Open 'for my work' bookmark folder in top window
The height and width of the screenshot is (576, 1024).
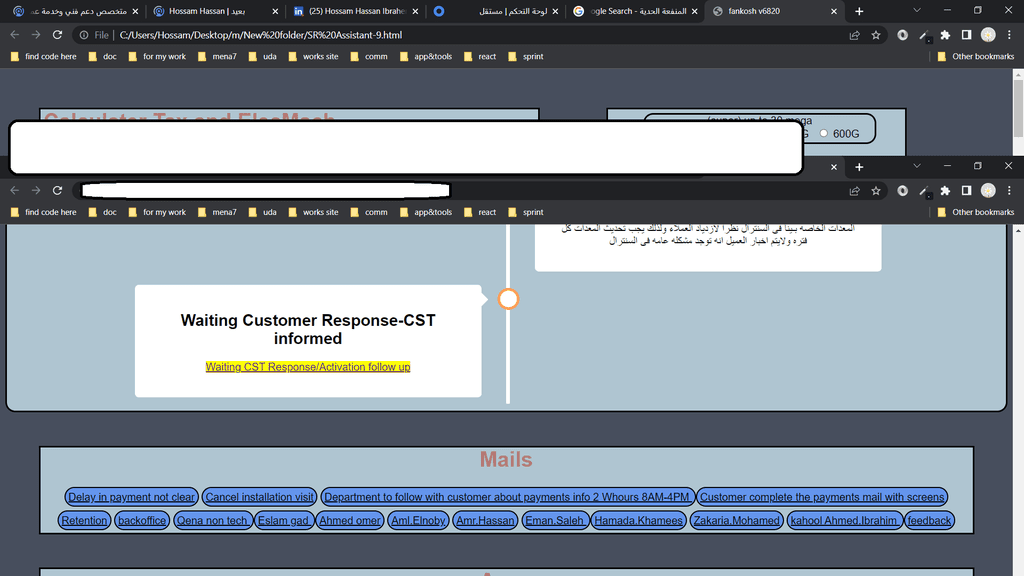(157, 57)
